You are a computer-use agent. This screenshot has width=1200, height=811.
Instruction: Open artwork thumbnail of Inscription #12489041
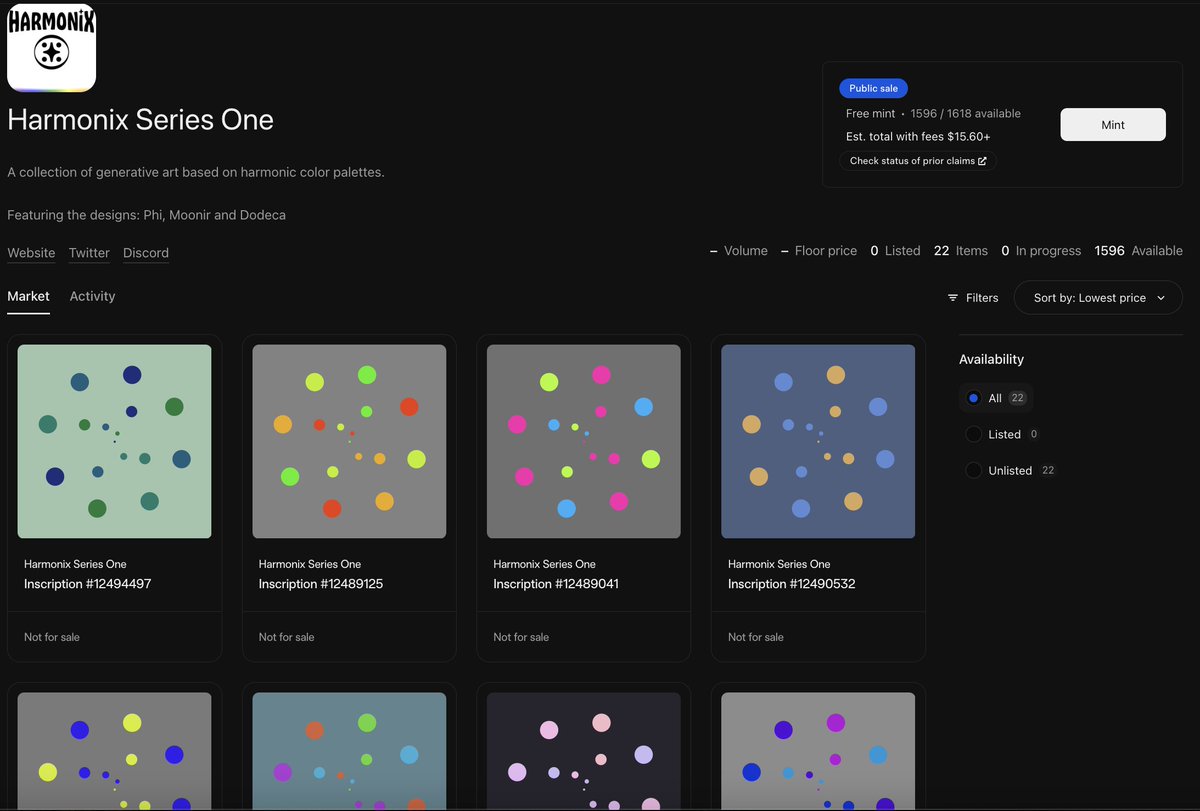coord(584,441)
